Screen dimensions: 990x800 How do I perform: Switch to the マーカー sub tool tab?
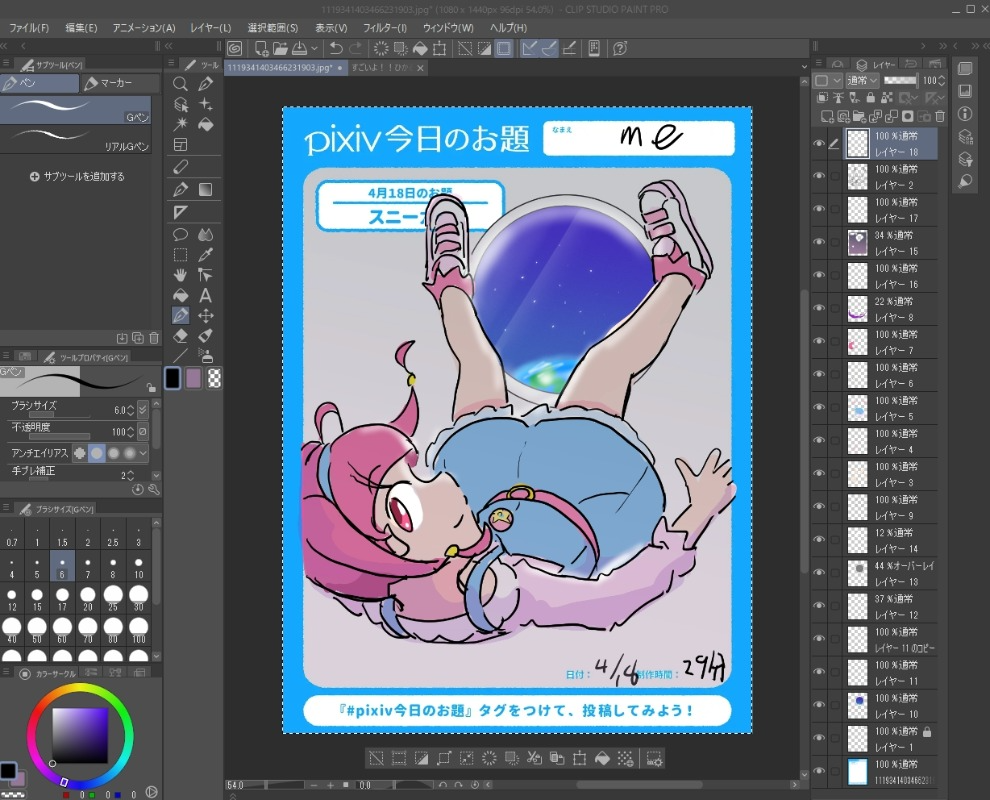click(119, 84)
